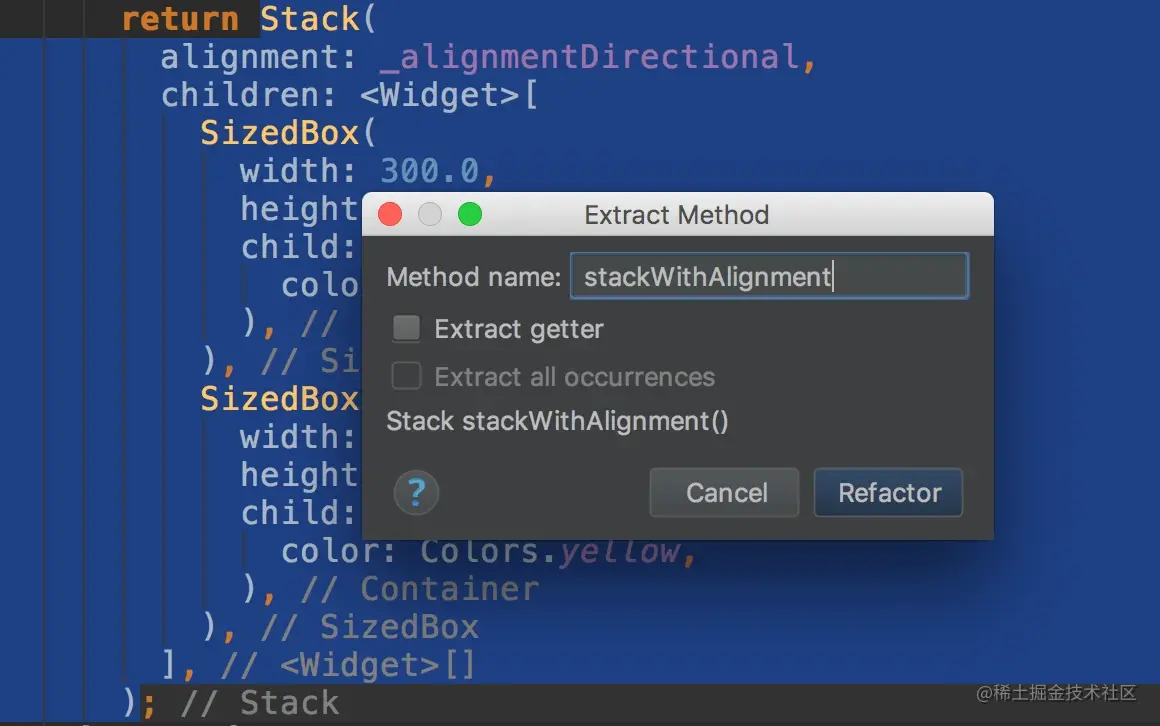Click _alignmentDirectional in the editor
The width and height of the screenshot is (1160, 726).
point(590,57)
